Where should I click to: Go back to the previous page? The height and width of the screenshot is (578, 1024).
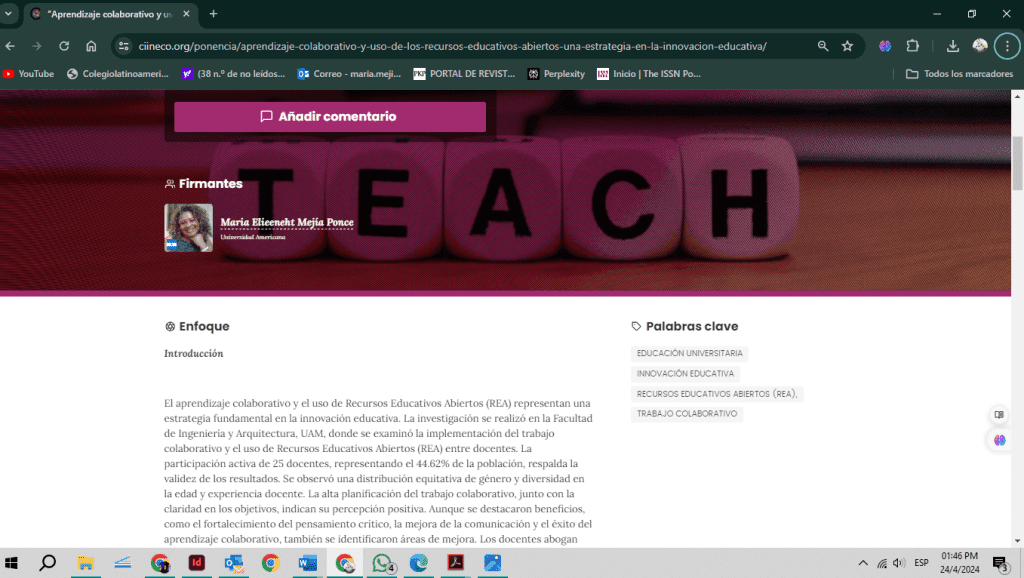coord(10,46)
